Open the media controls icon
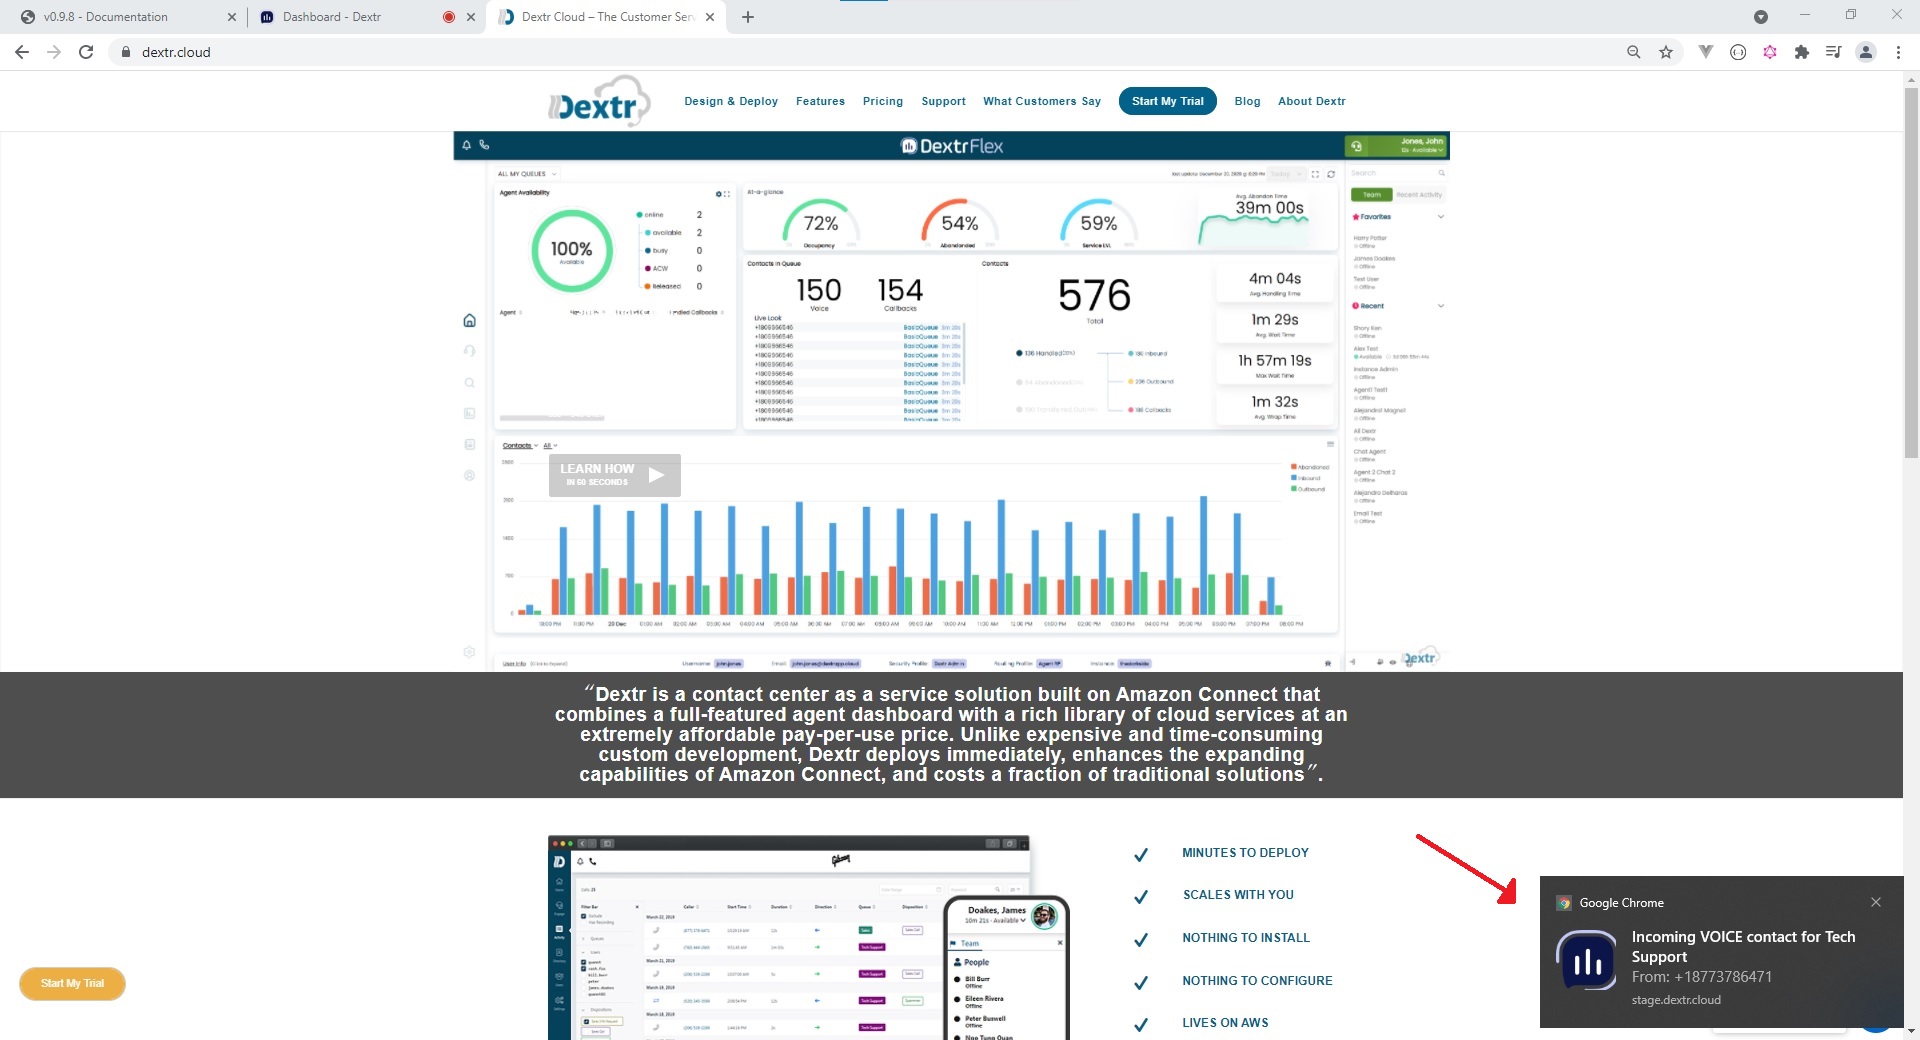Screen dimensions: 1920x1040 1833,52
